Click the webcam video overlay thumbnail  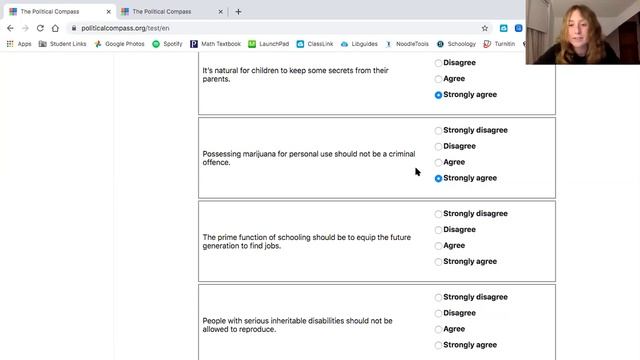[582, 32]
